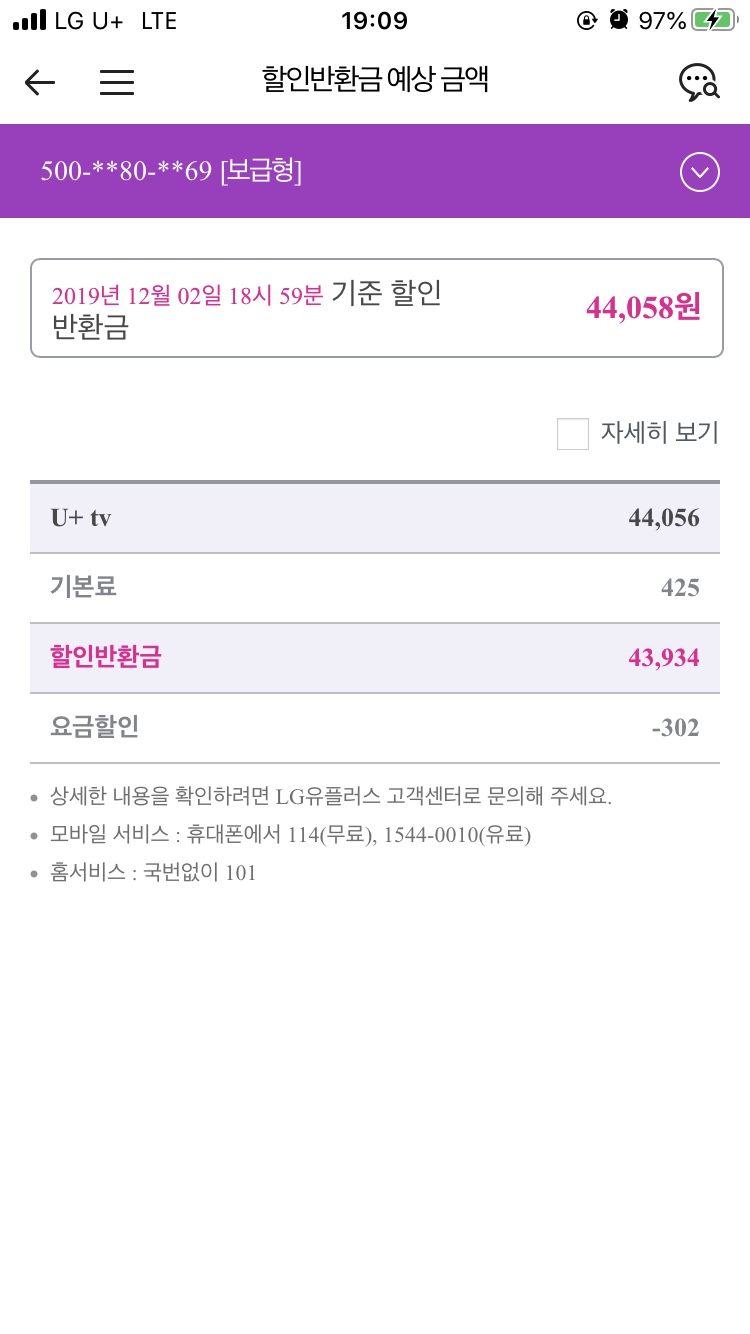This screenshot has height=1334, width=750.
Task: Tap the 19:09 status bar clock
Action: point(374,20)
